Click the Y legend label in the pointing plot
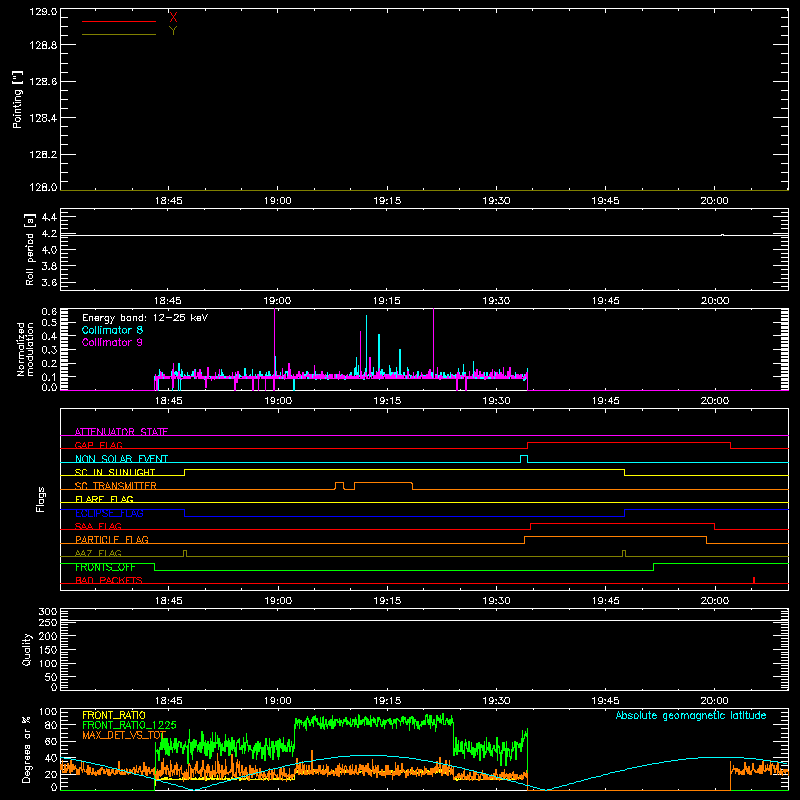The image size is (800, 800). pos(173,31)
